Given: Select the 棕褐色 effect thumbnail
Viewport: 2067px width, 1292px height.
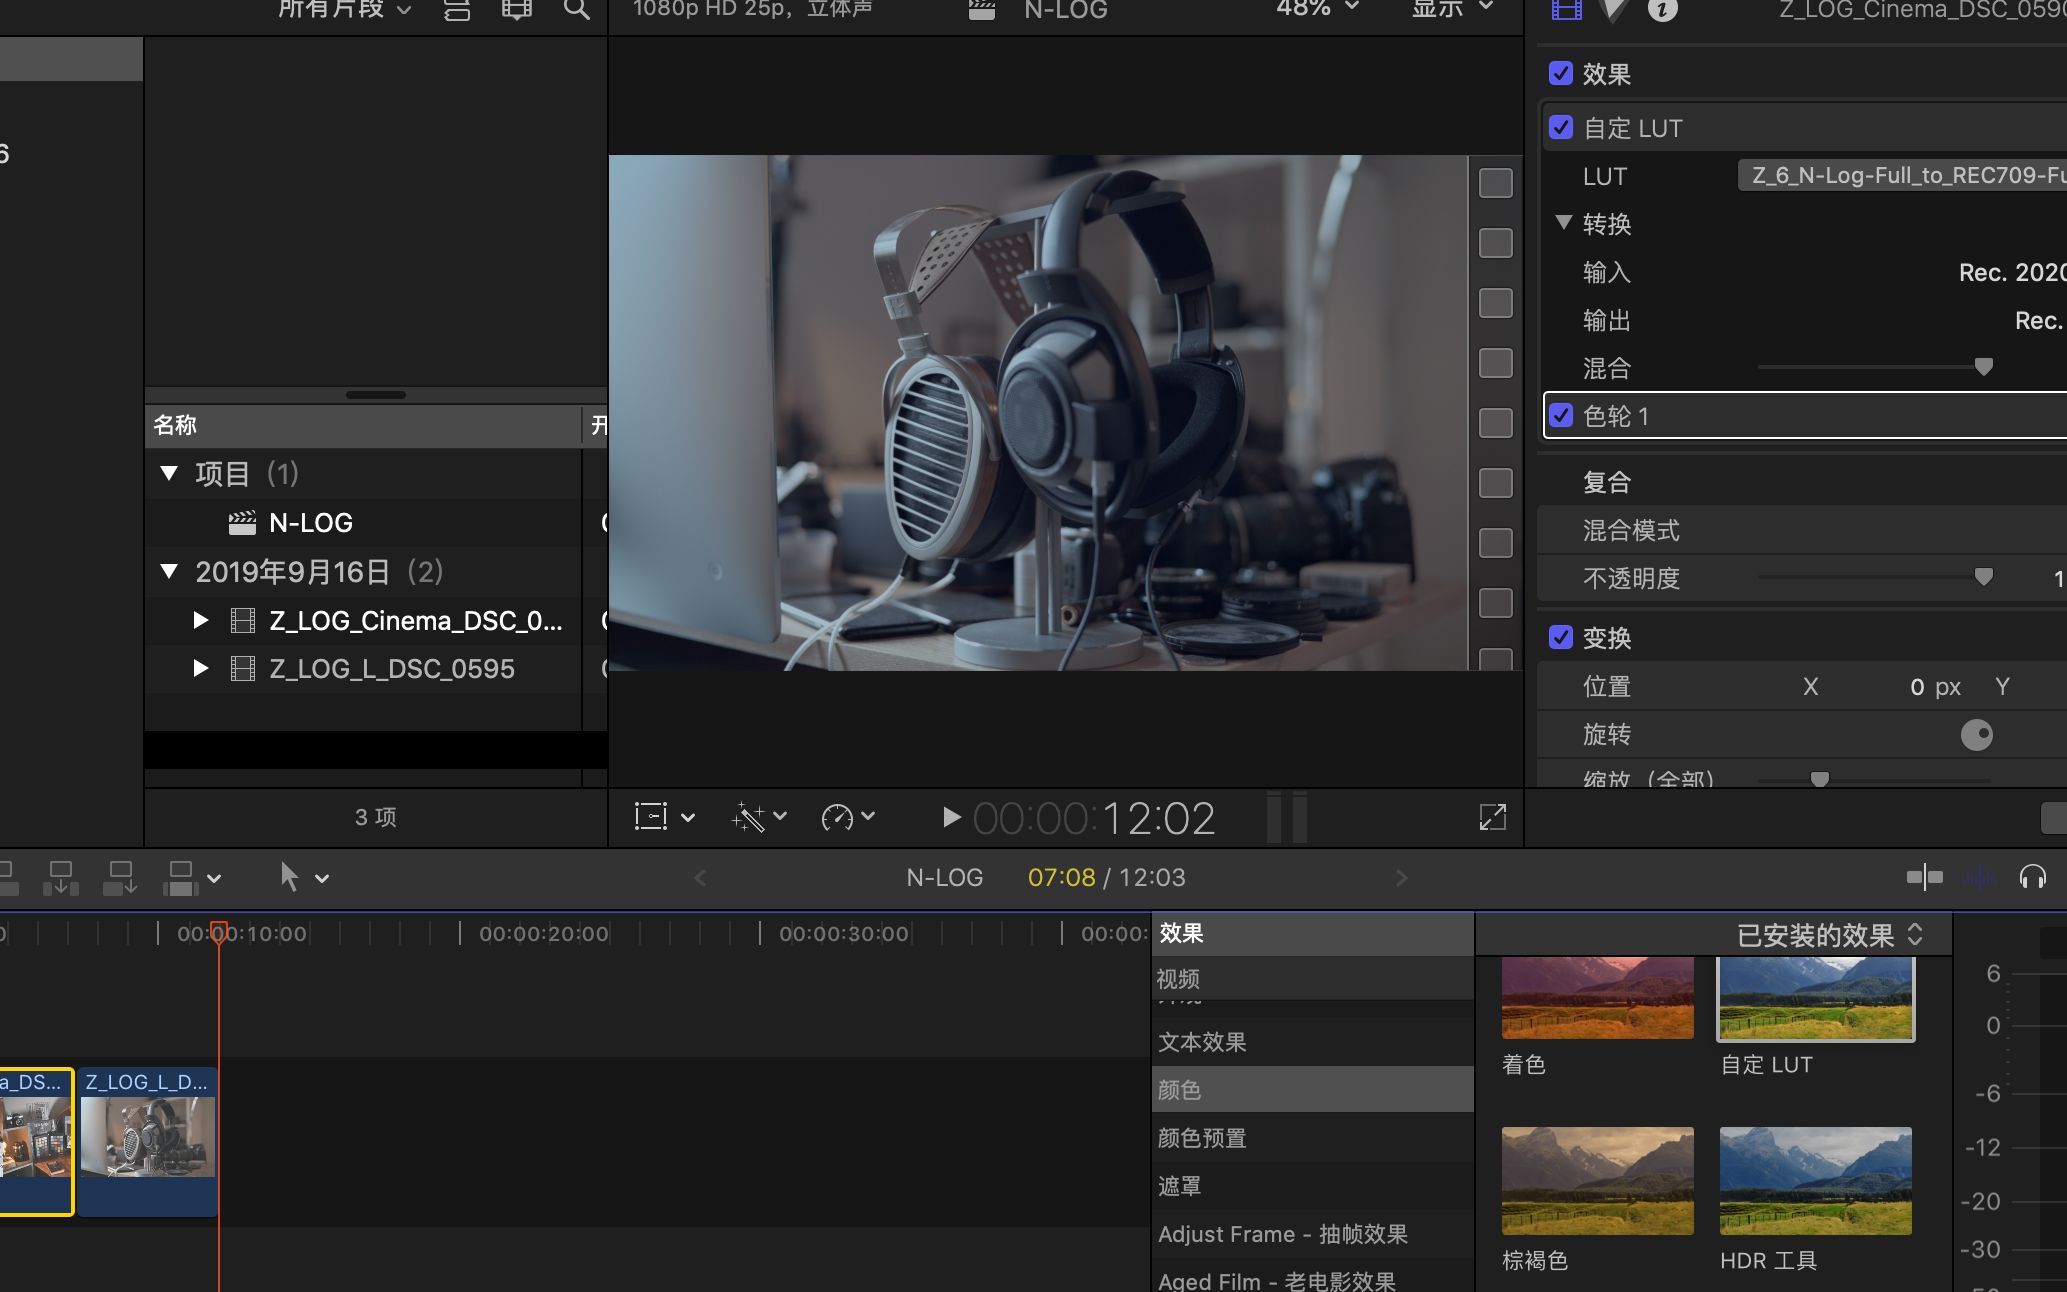Looking at the screenshot, I should click(x=1596, y=1180).
